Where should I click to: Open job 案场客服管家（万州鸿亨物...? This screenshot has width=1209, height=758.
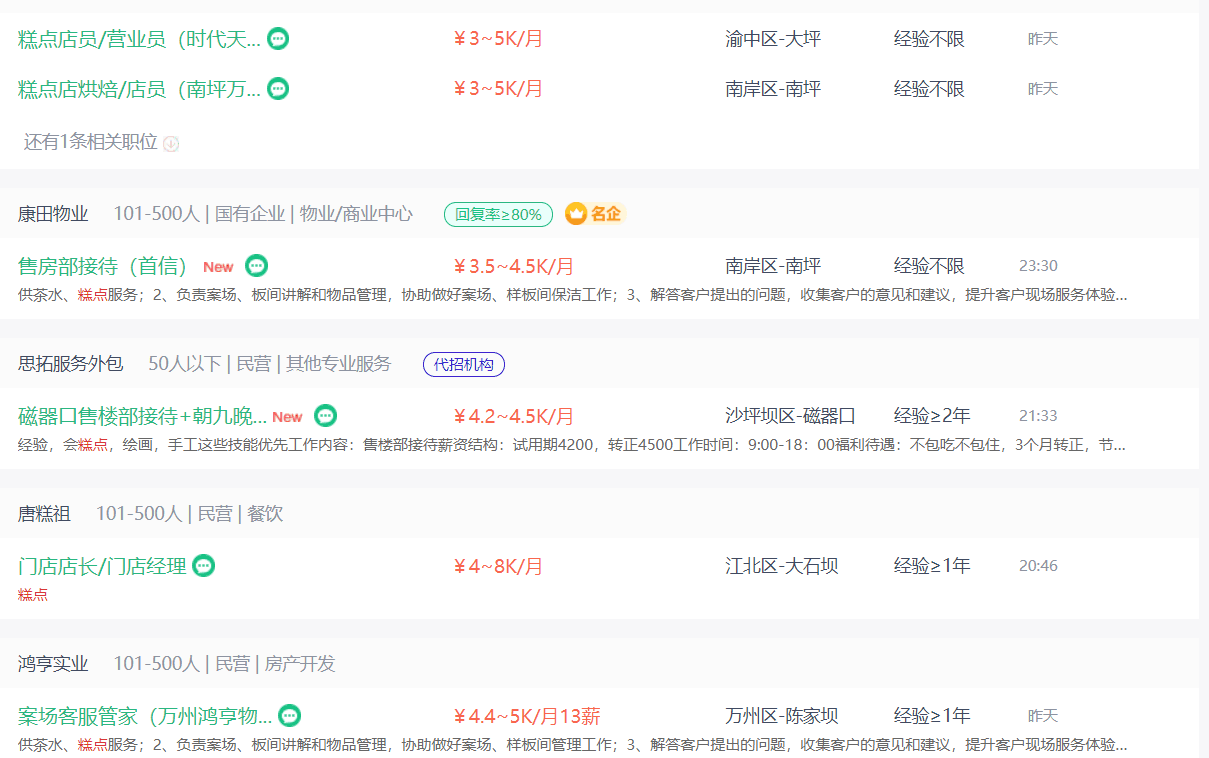point(145,715)
